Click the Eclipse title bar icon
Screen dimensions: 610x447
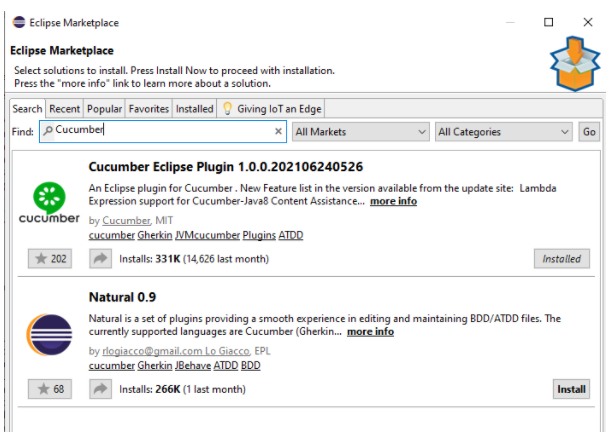click(x=19, y=22)
